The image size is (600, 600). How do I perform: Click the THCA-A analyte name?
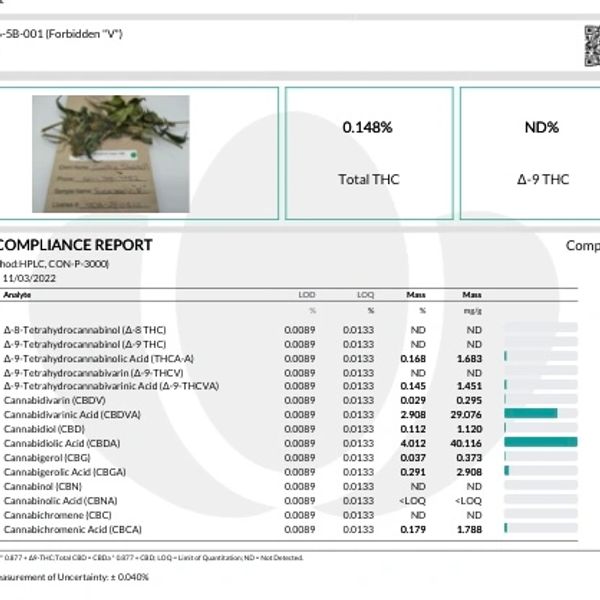point(99,359)
